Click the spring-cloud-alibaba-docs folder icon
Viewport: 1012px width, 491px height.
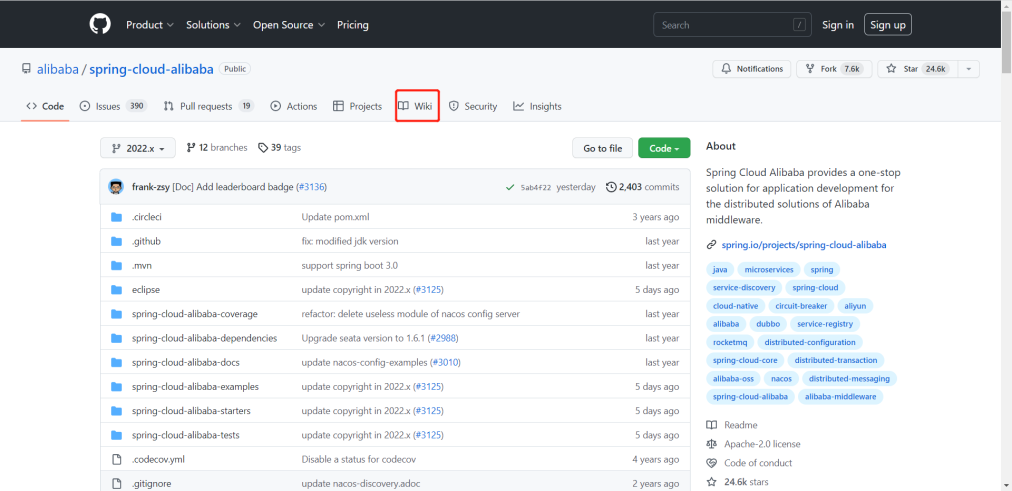[x=116, y=363]
